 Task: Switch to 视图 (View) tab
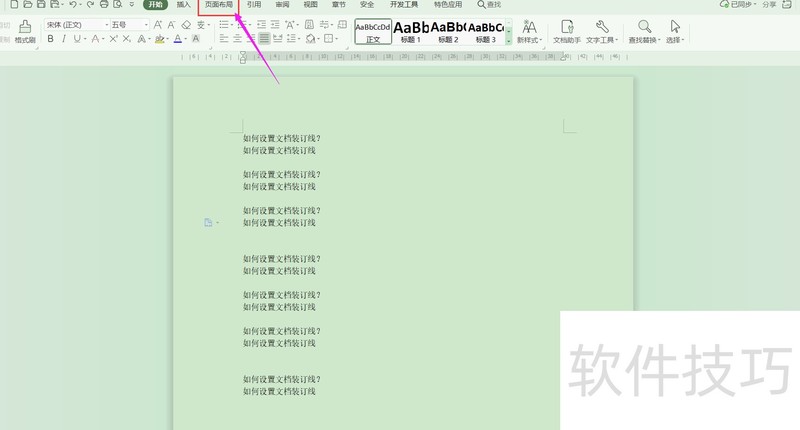point(310,5)
